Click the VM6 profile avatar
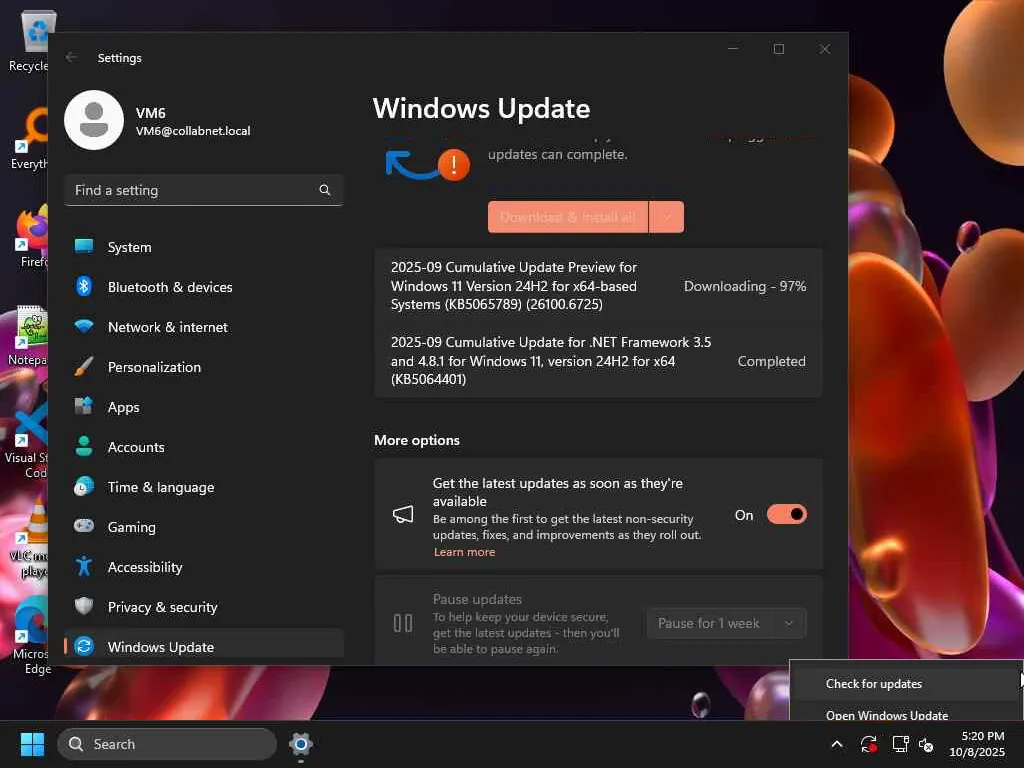1024x768 pixels. coord(94,120)
